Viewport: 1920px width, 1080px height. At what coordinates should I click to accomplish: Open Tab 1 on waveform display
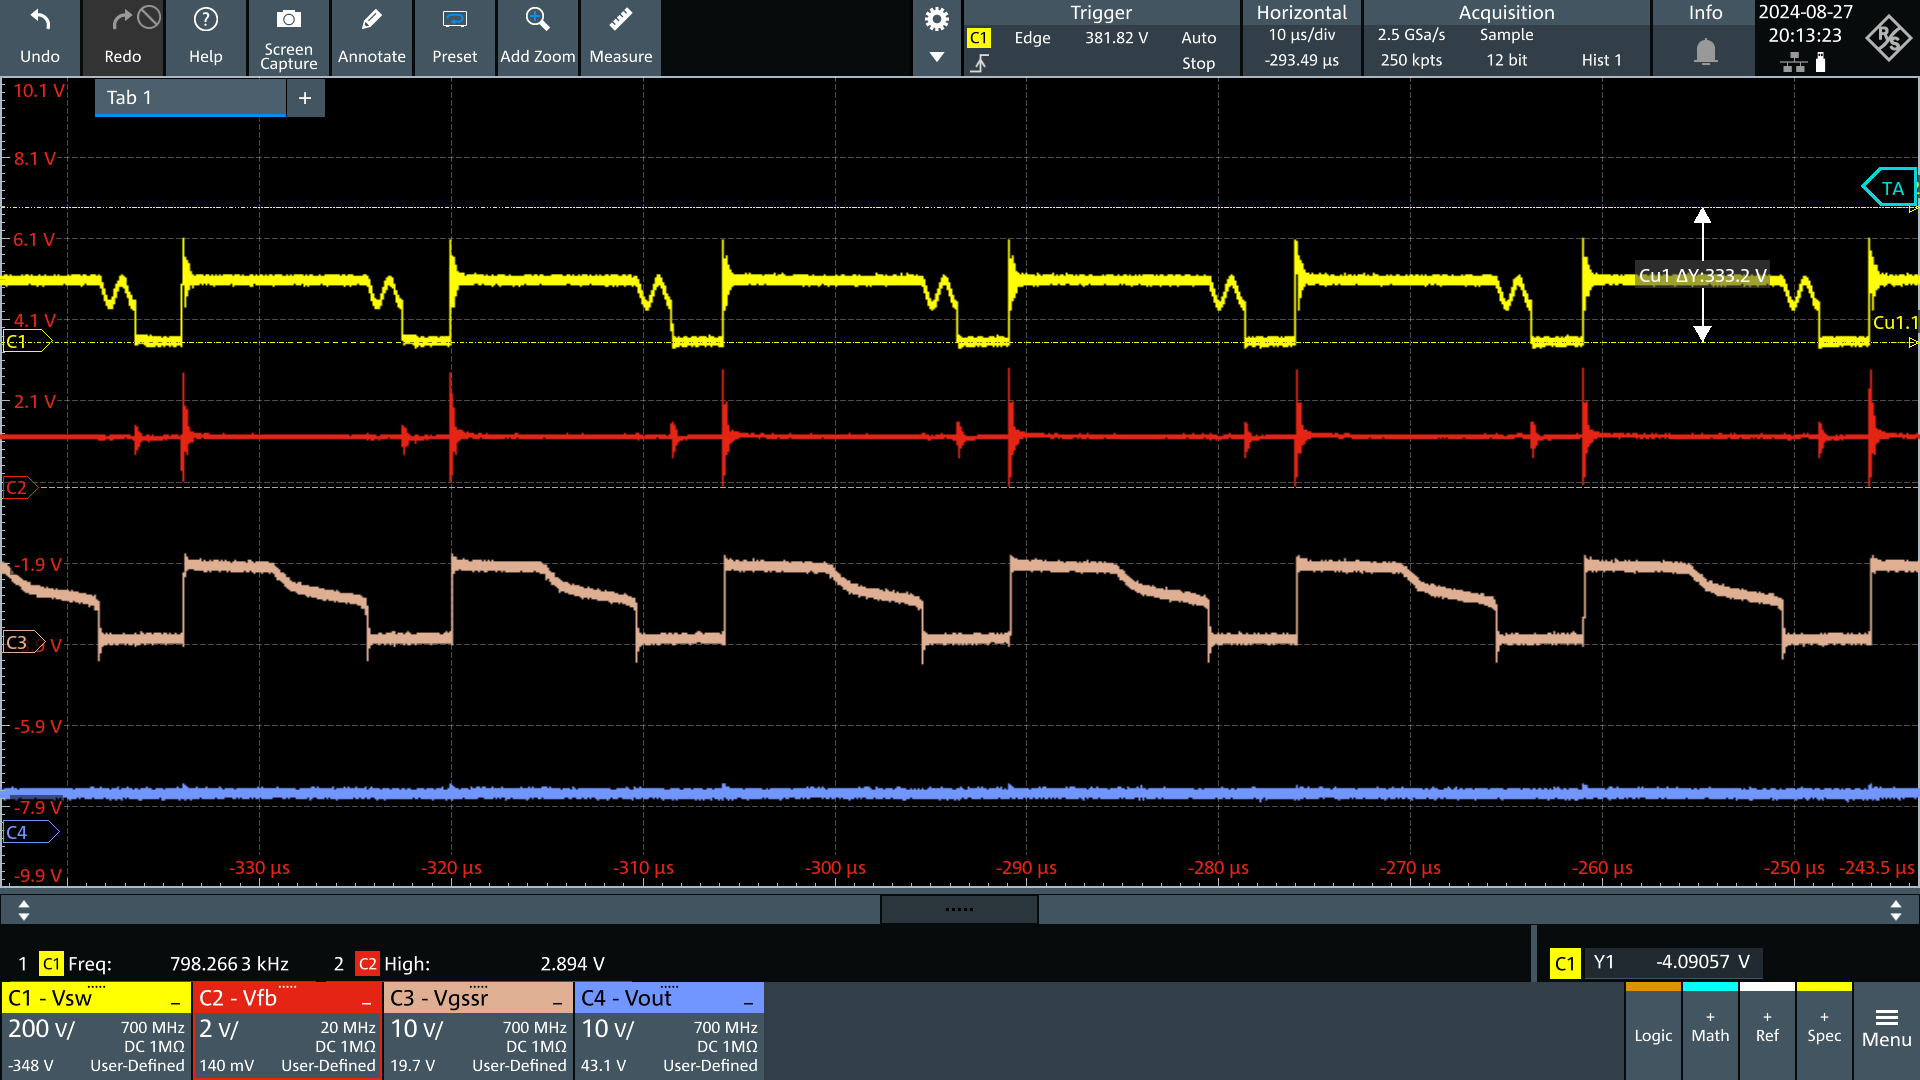click(190, 96)
